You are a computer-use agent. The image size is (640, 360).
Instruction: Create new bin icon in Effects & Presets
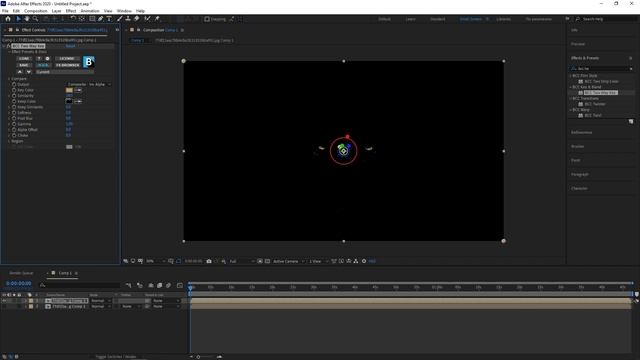pyautogui.click(x=631, y=122)
